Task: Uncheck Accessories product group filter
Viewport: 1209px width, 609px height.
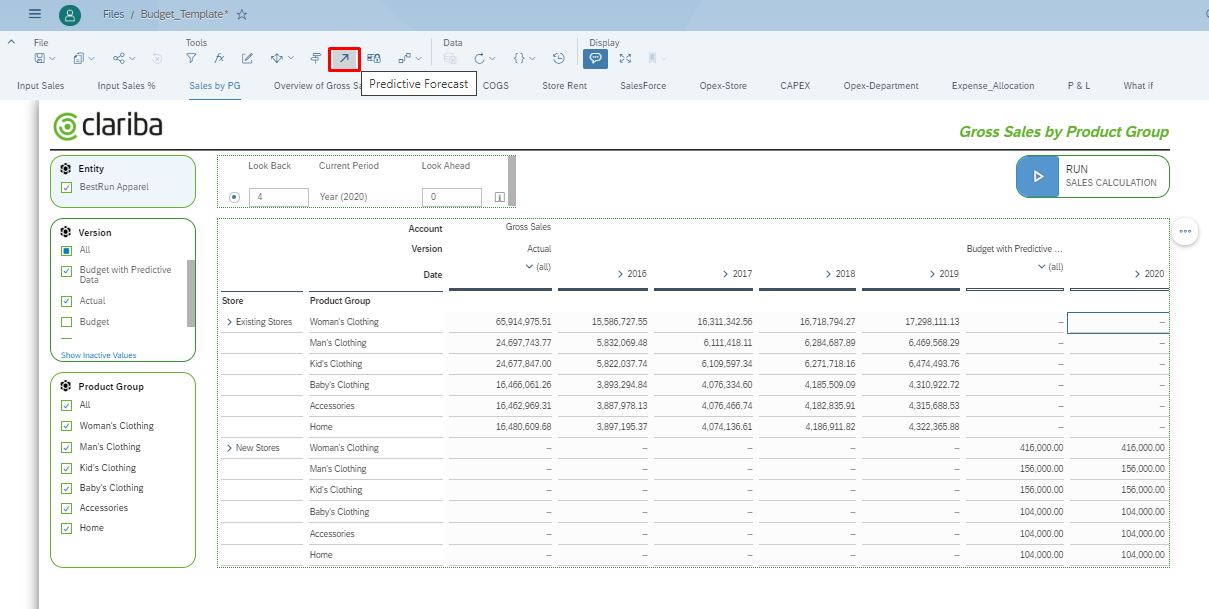Action: [x=66, y=508]
